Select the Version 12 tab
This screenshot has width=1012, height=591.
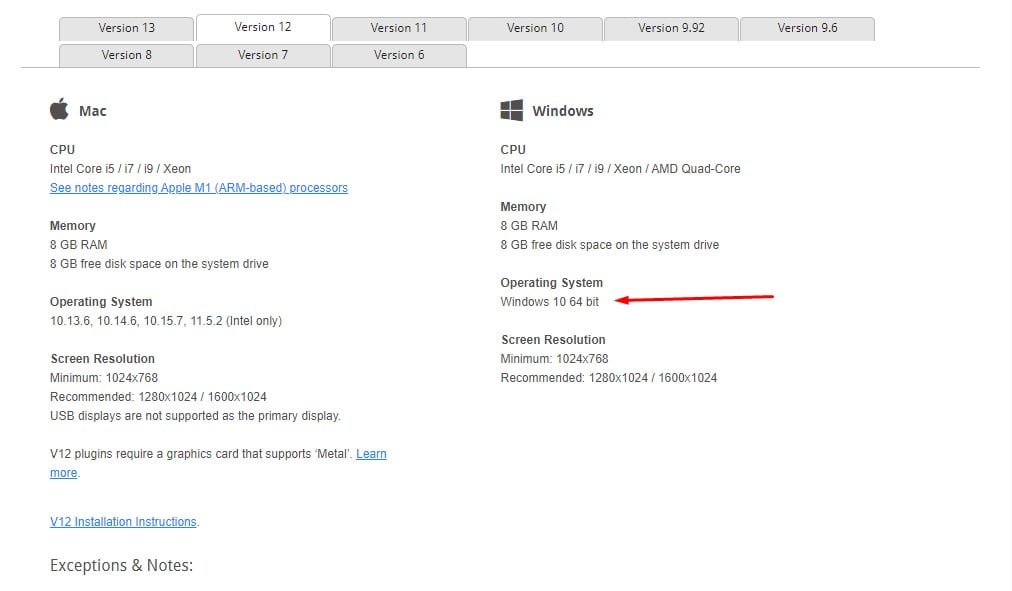tap(263, 27)
